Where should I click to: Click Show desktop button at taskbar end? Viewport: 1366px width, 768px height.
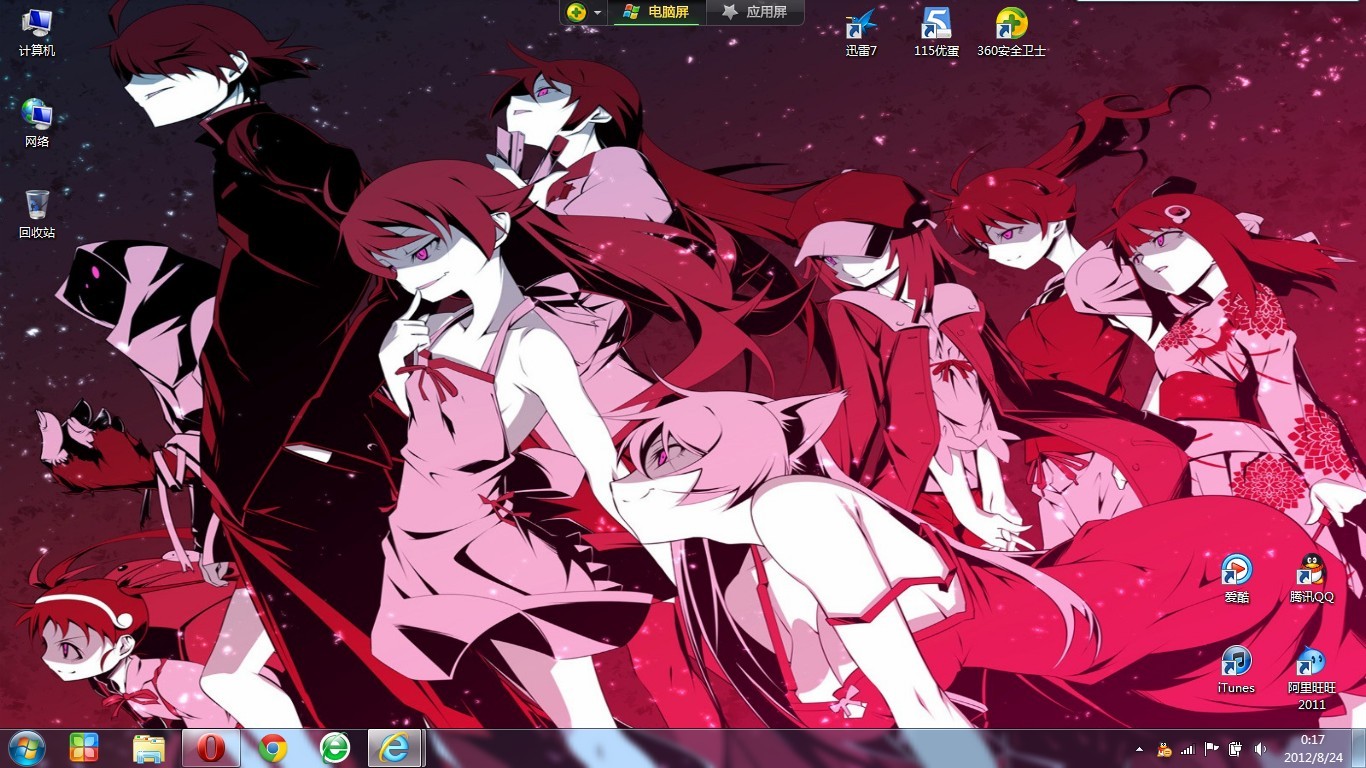pos(1358,748)
